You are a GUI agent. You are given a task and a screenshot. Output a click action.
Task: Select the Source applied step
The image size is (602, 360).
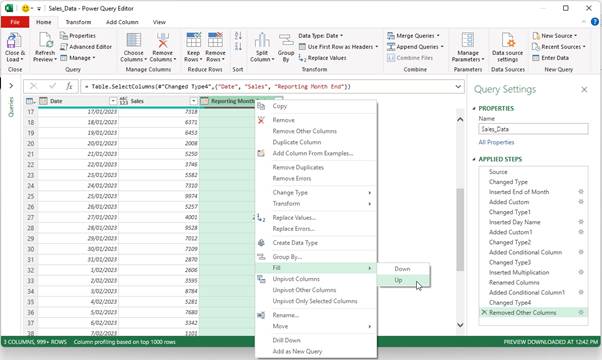[x=533, y=172]
